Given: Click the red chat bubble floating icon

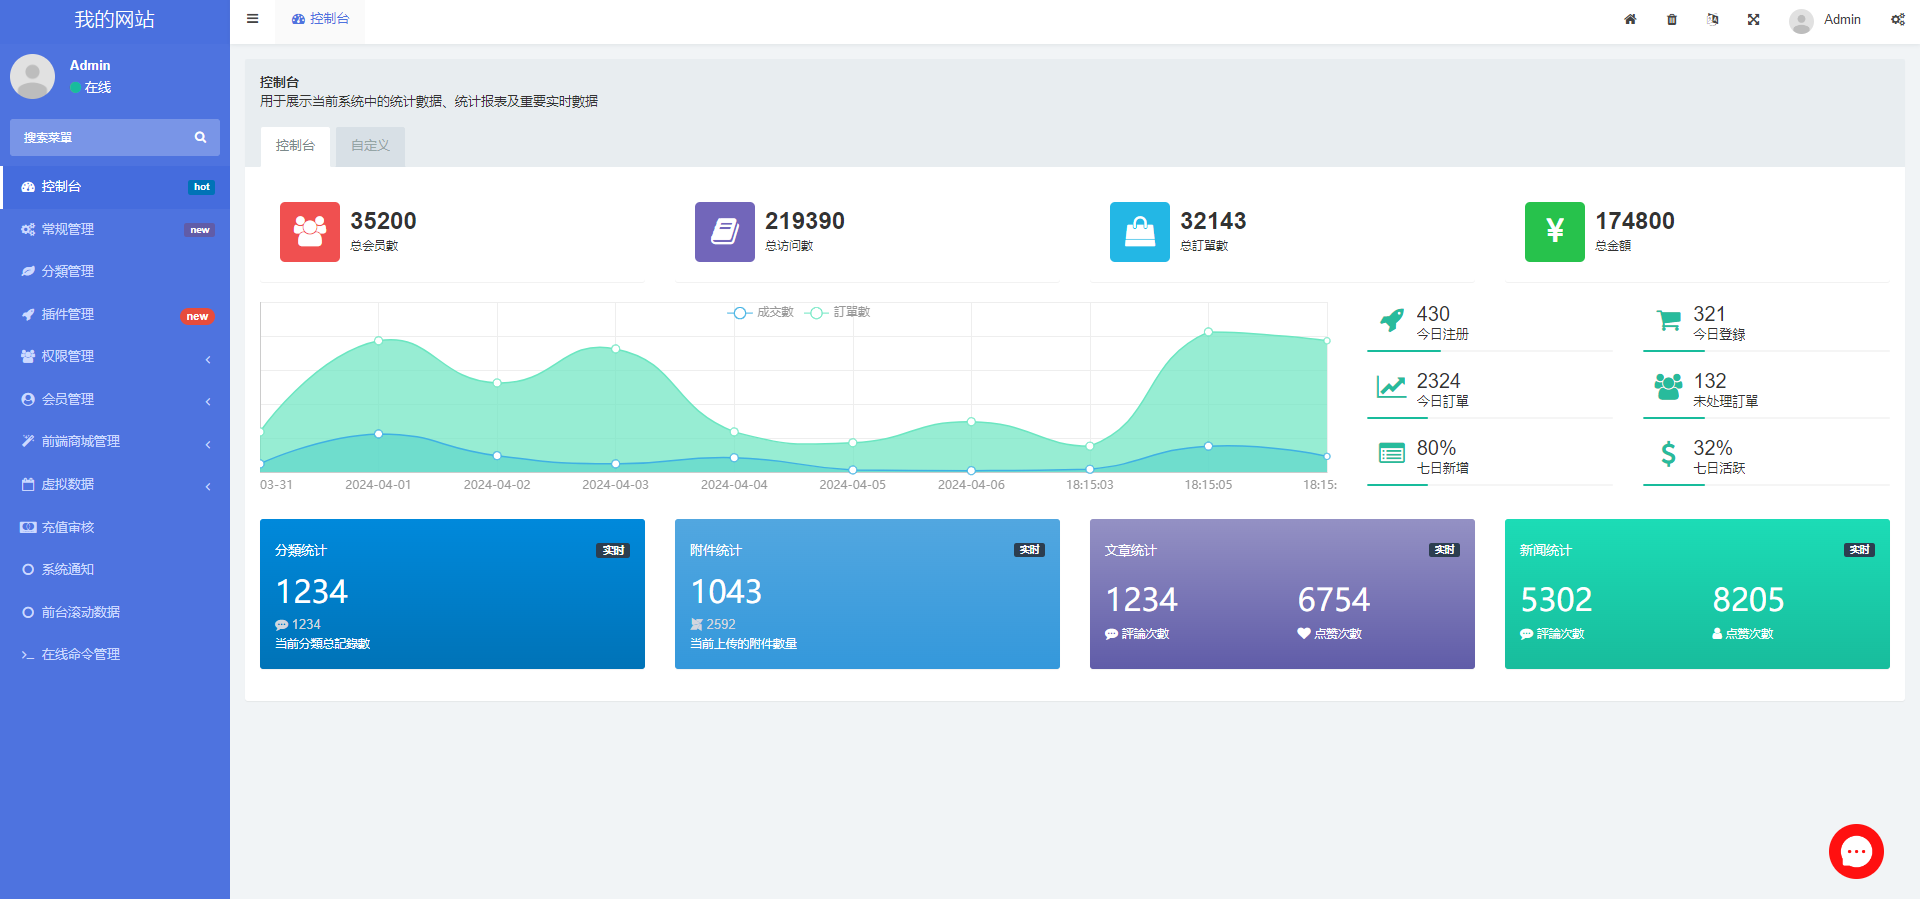Looking at the screenshot, I should tap(1856, 852).
